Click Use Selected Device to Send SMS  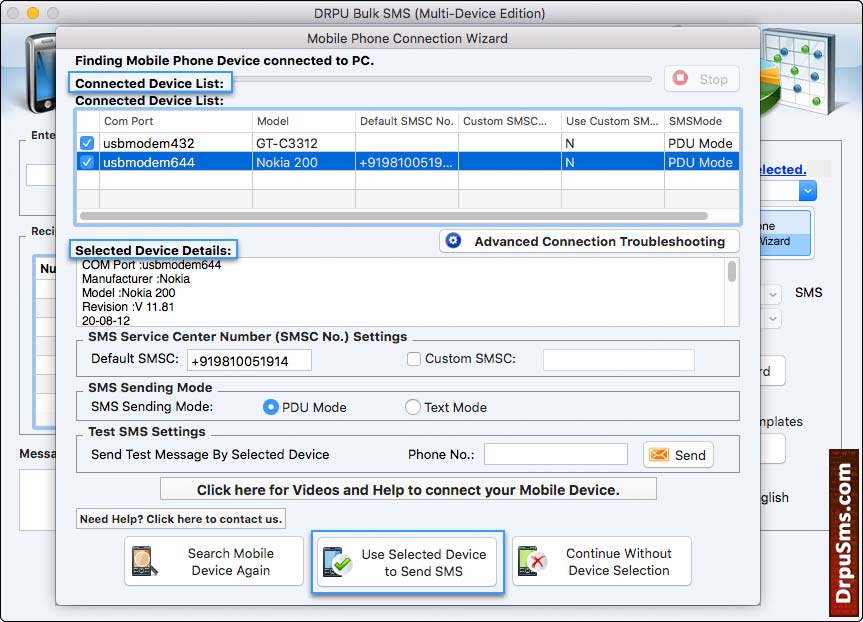pos(407,562)
